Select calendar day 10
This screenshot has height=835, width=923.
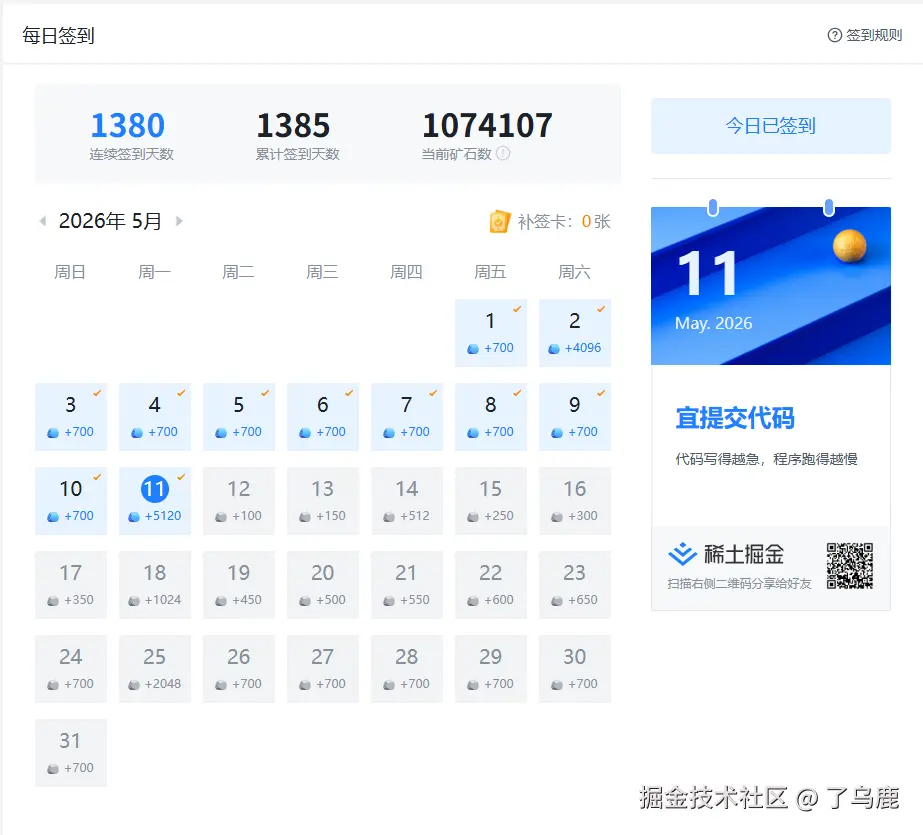[71, 501]
